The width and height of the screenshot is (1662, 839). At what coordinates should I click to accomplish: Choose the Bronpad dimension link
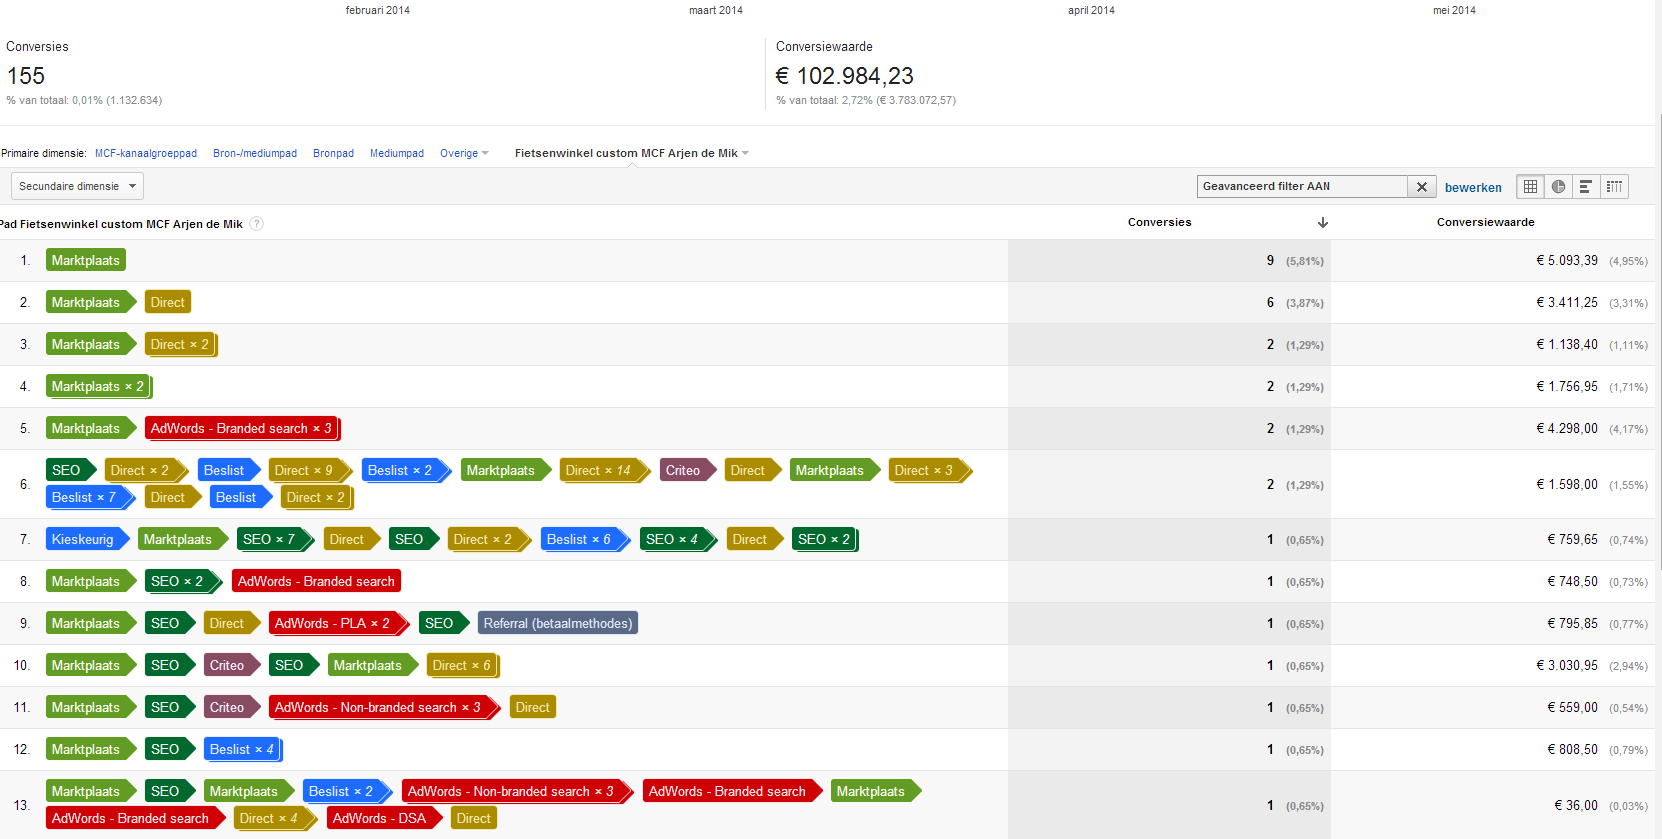click(x=333, y=154)
